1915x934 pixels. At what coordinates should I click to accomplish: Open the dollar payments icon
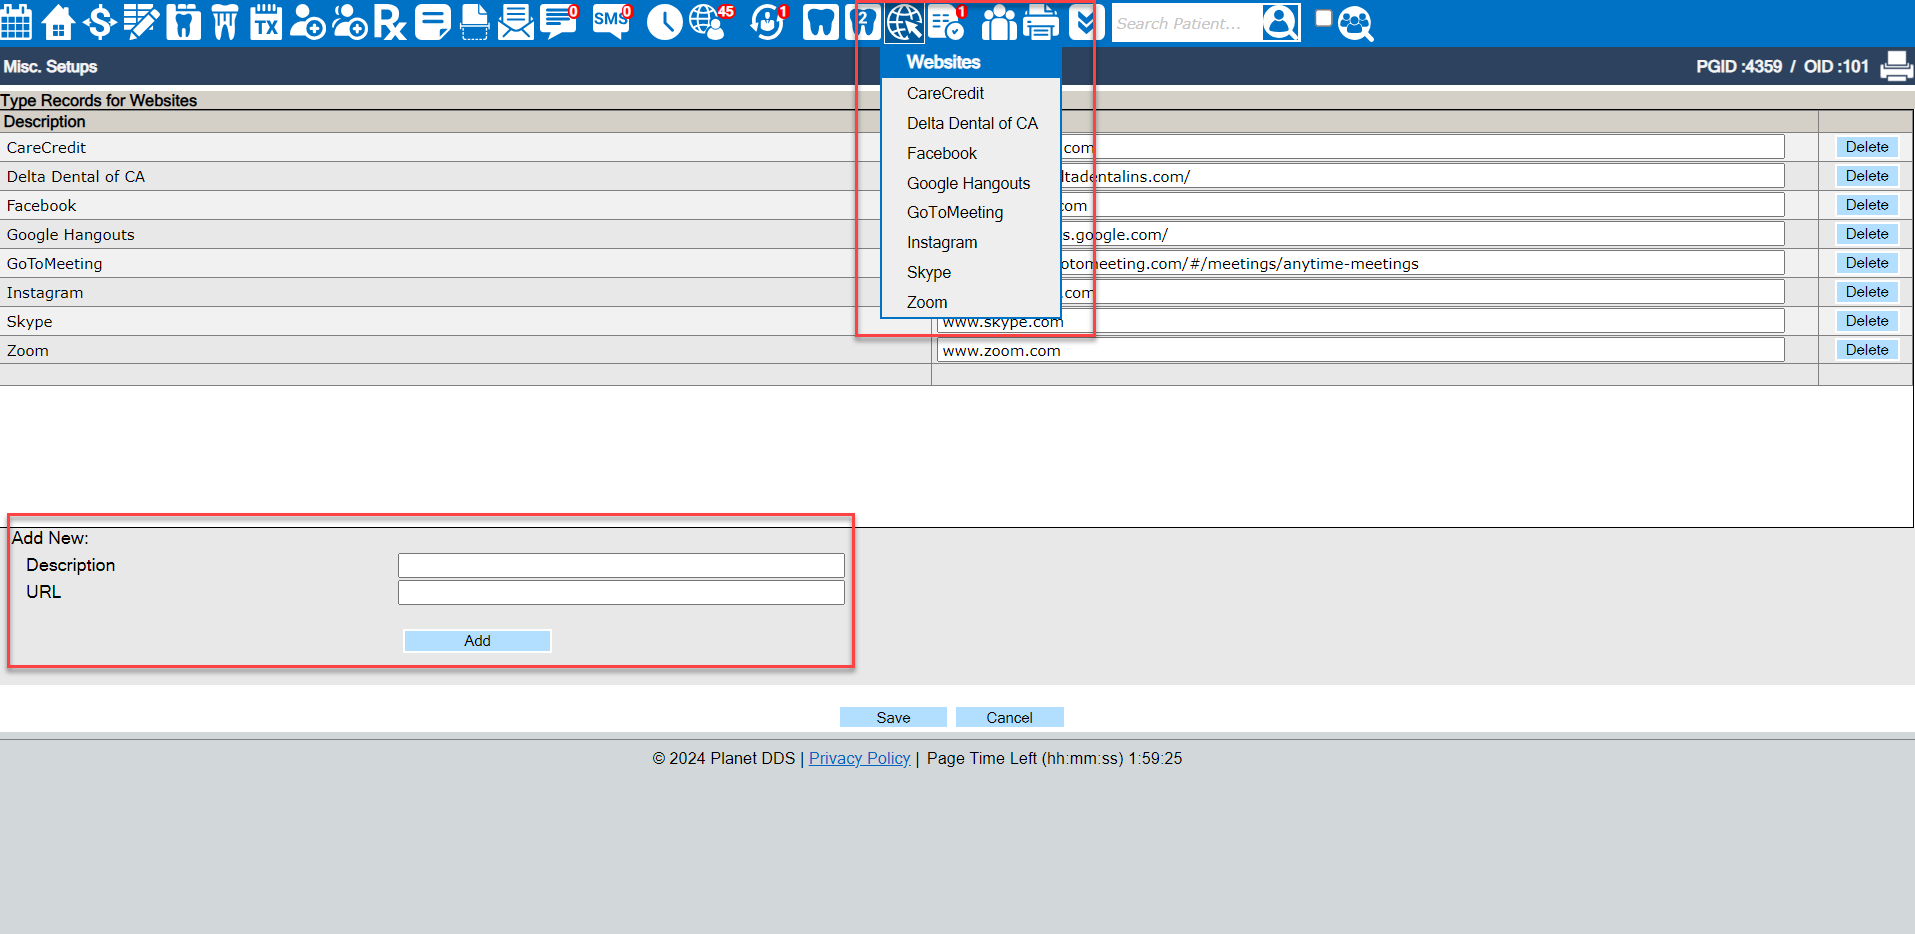[100, 22]
